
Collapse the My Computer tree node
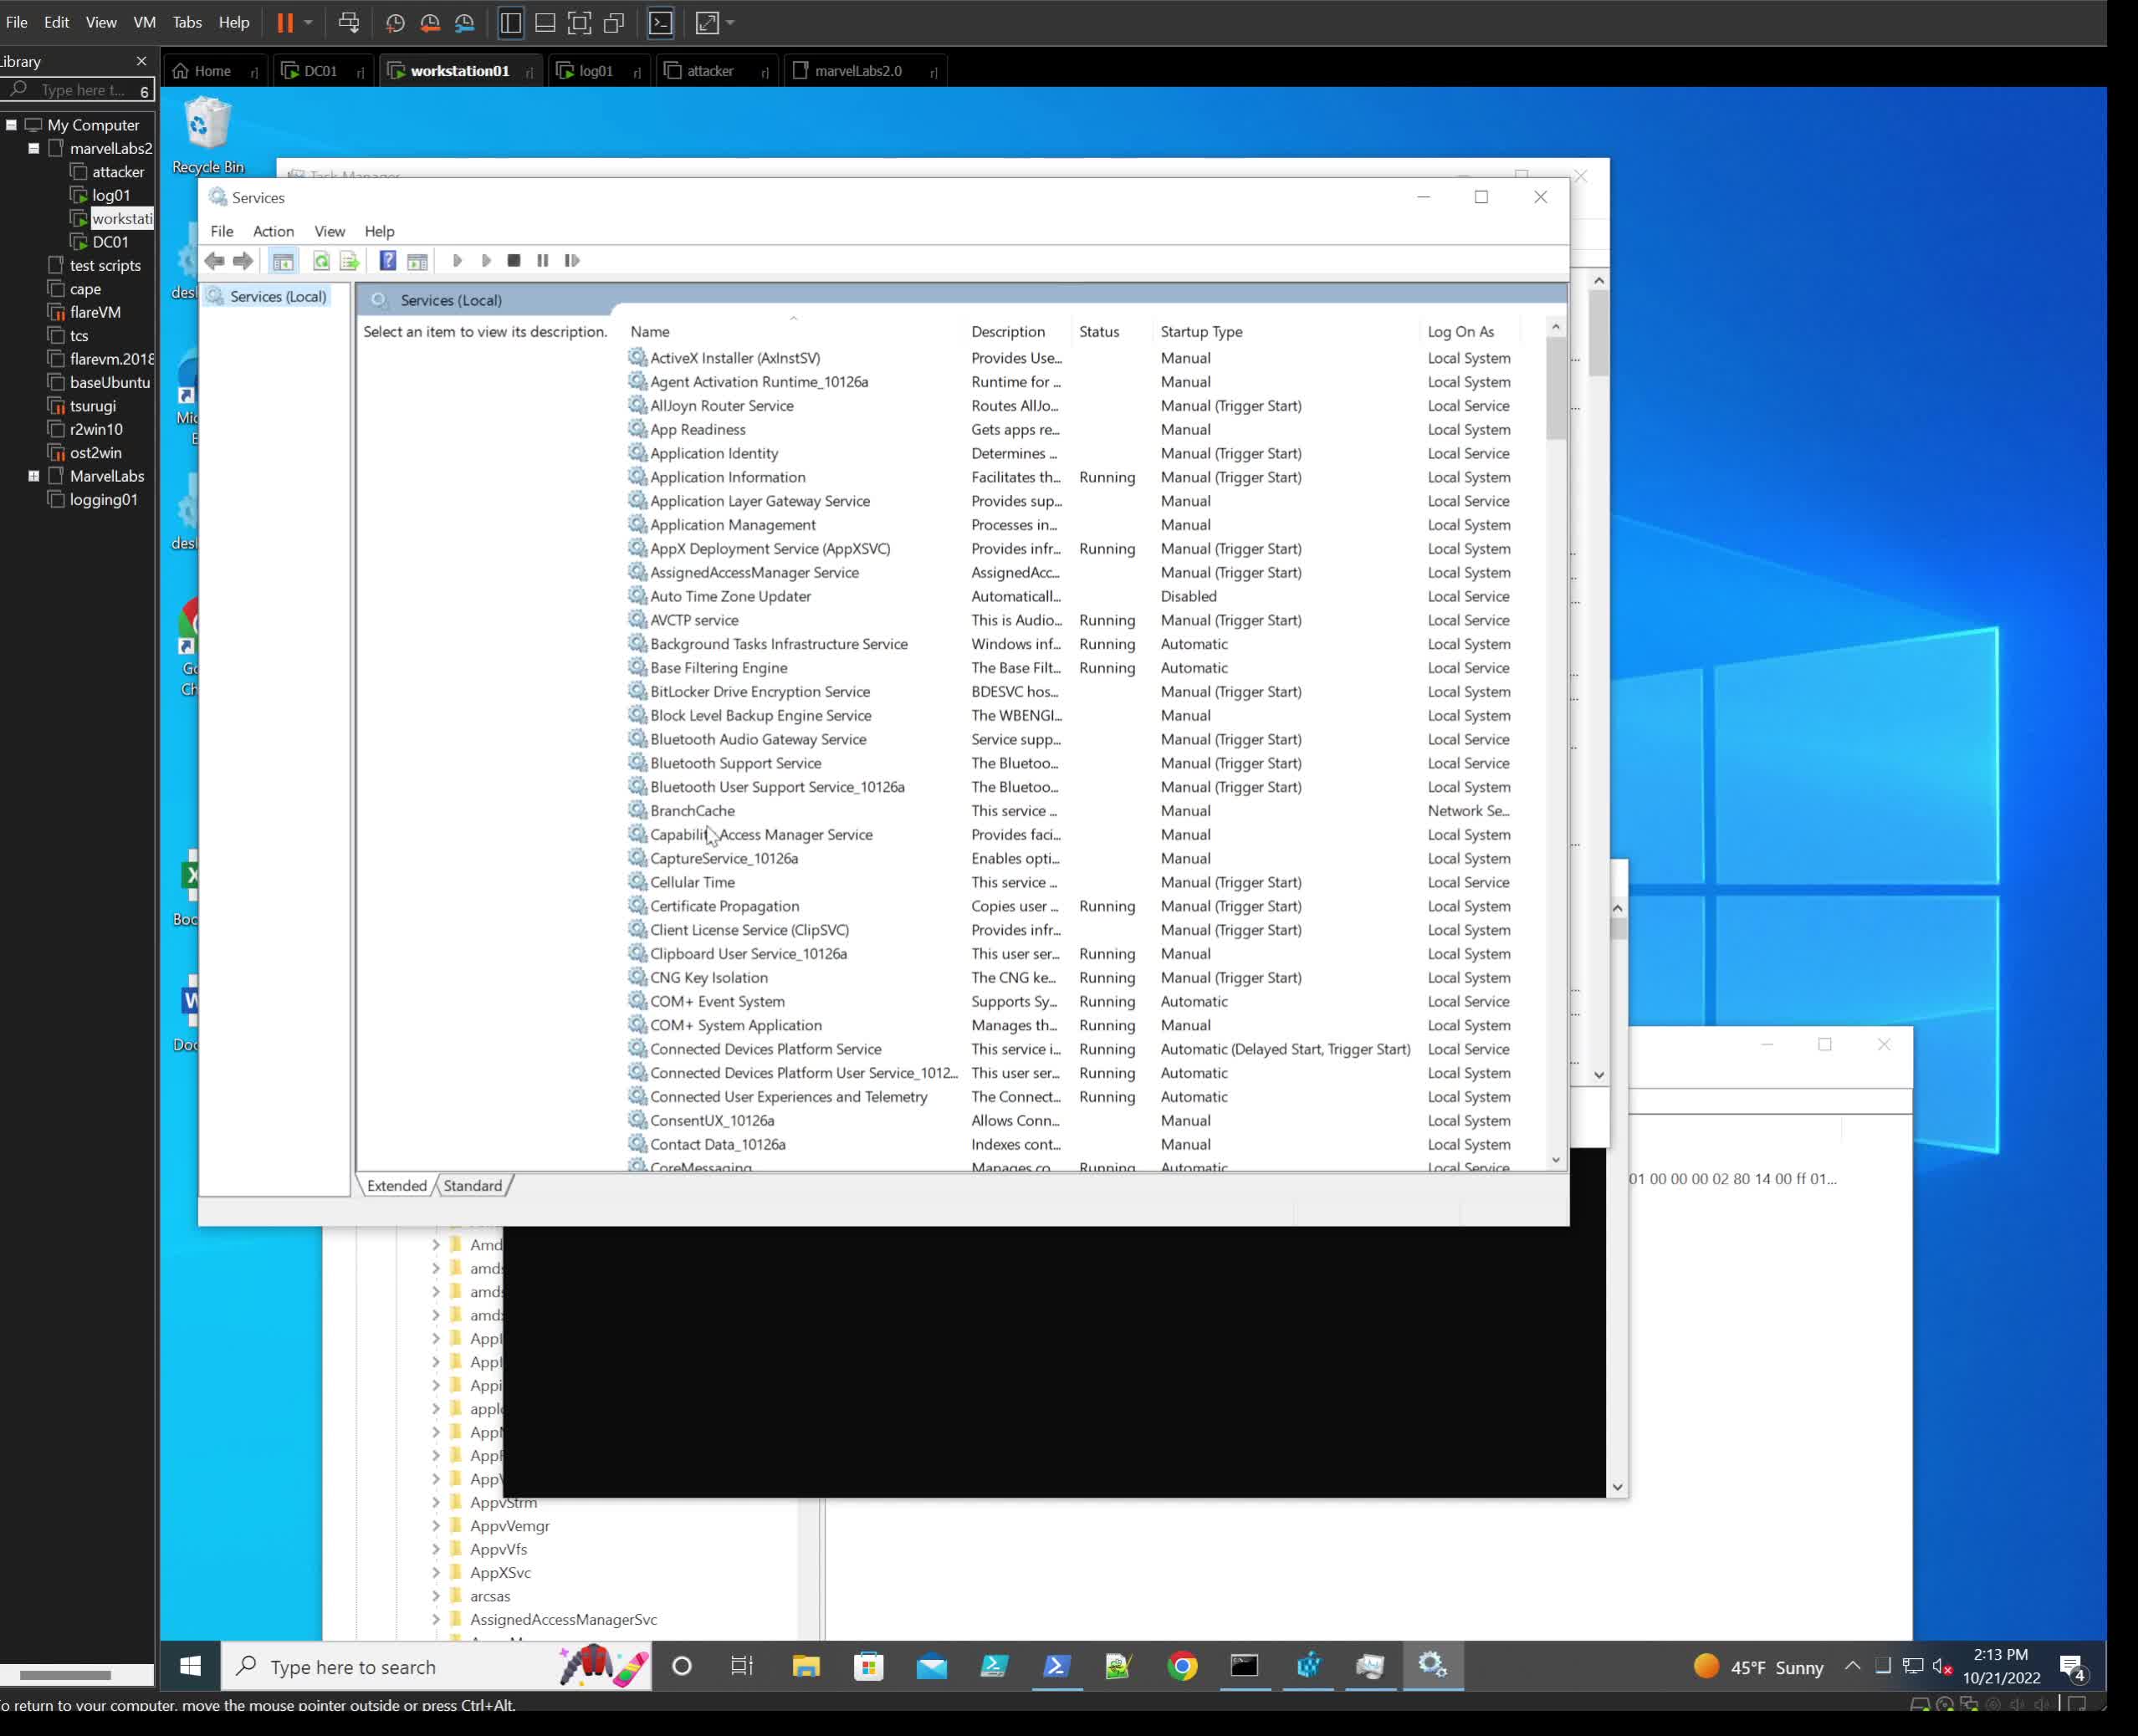(x=11, y=125)
